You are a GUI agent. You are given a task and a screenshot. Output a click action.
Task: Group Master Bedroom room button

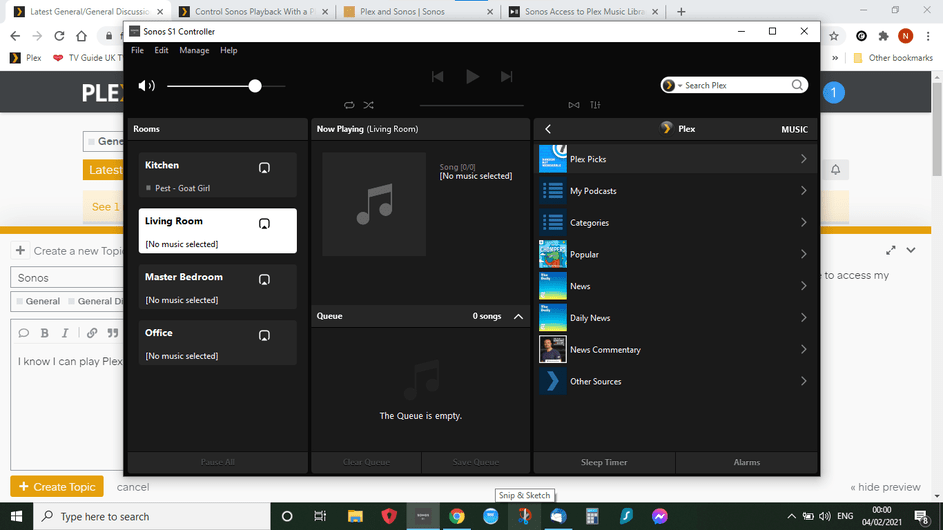click(x=264, y=280)
